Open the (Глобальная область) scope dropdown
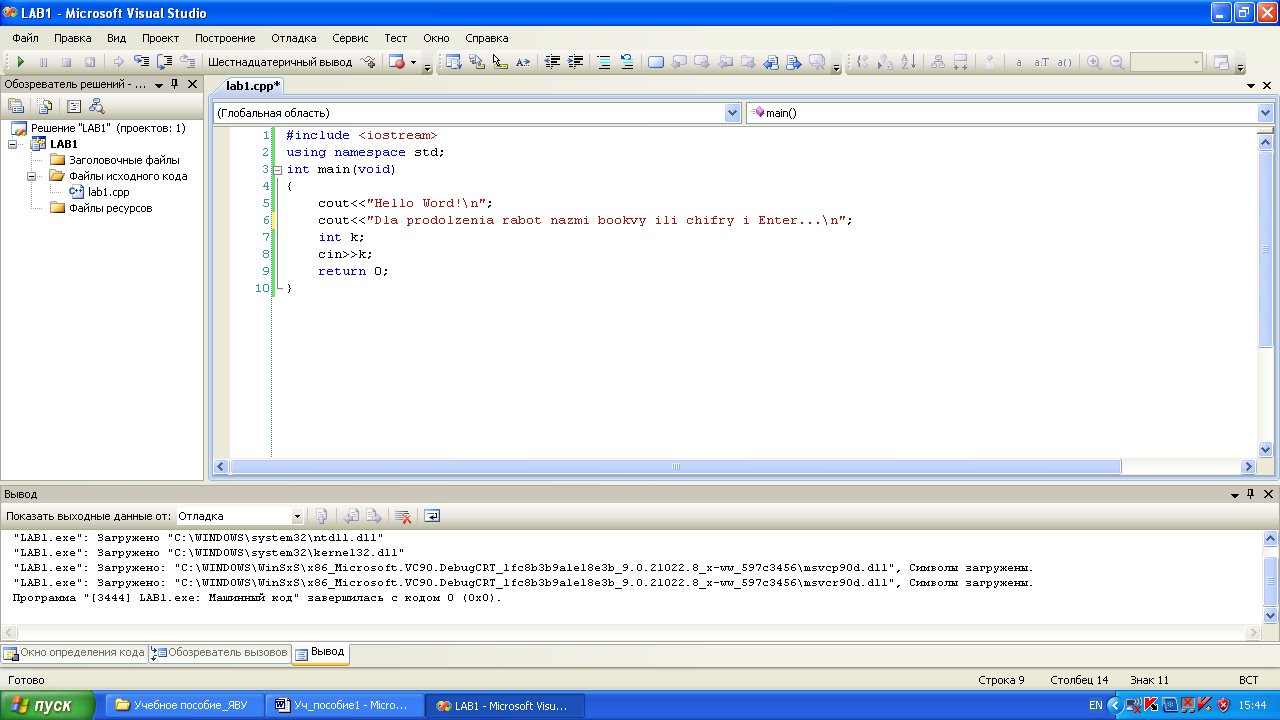 [732, 113]
